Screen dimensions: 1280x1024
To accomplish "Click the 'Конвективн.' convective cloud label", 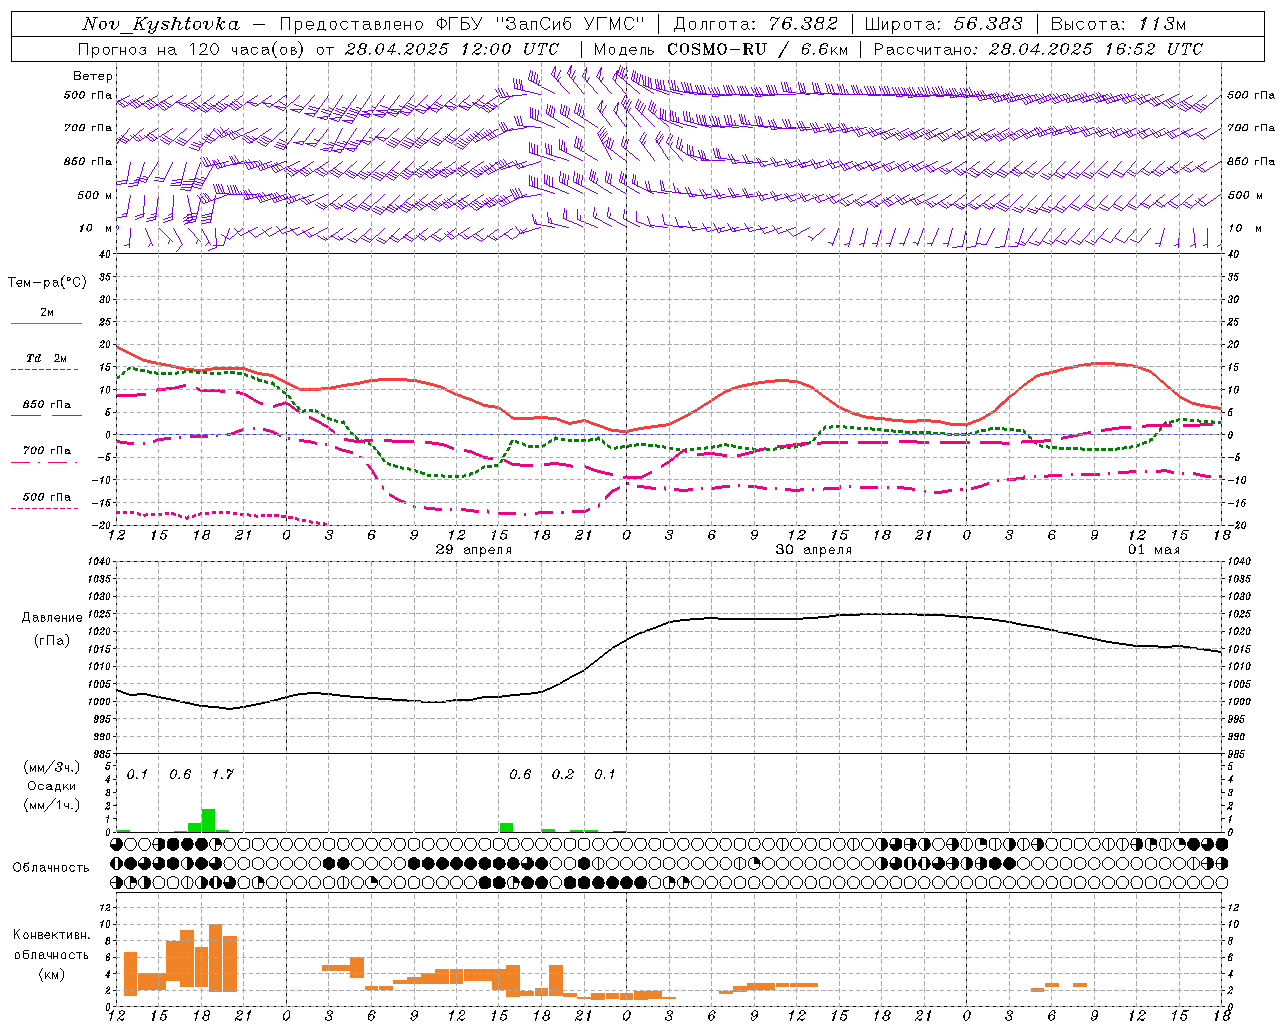I will (52, 935).
